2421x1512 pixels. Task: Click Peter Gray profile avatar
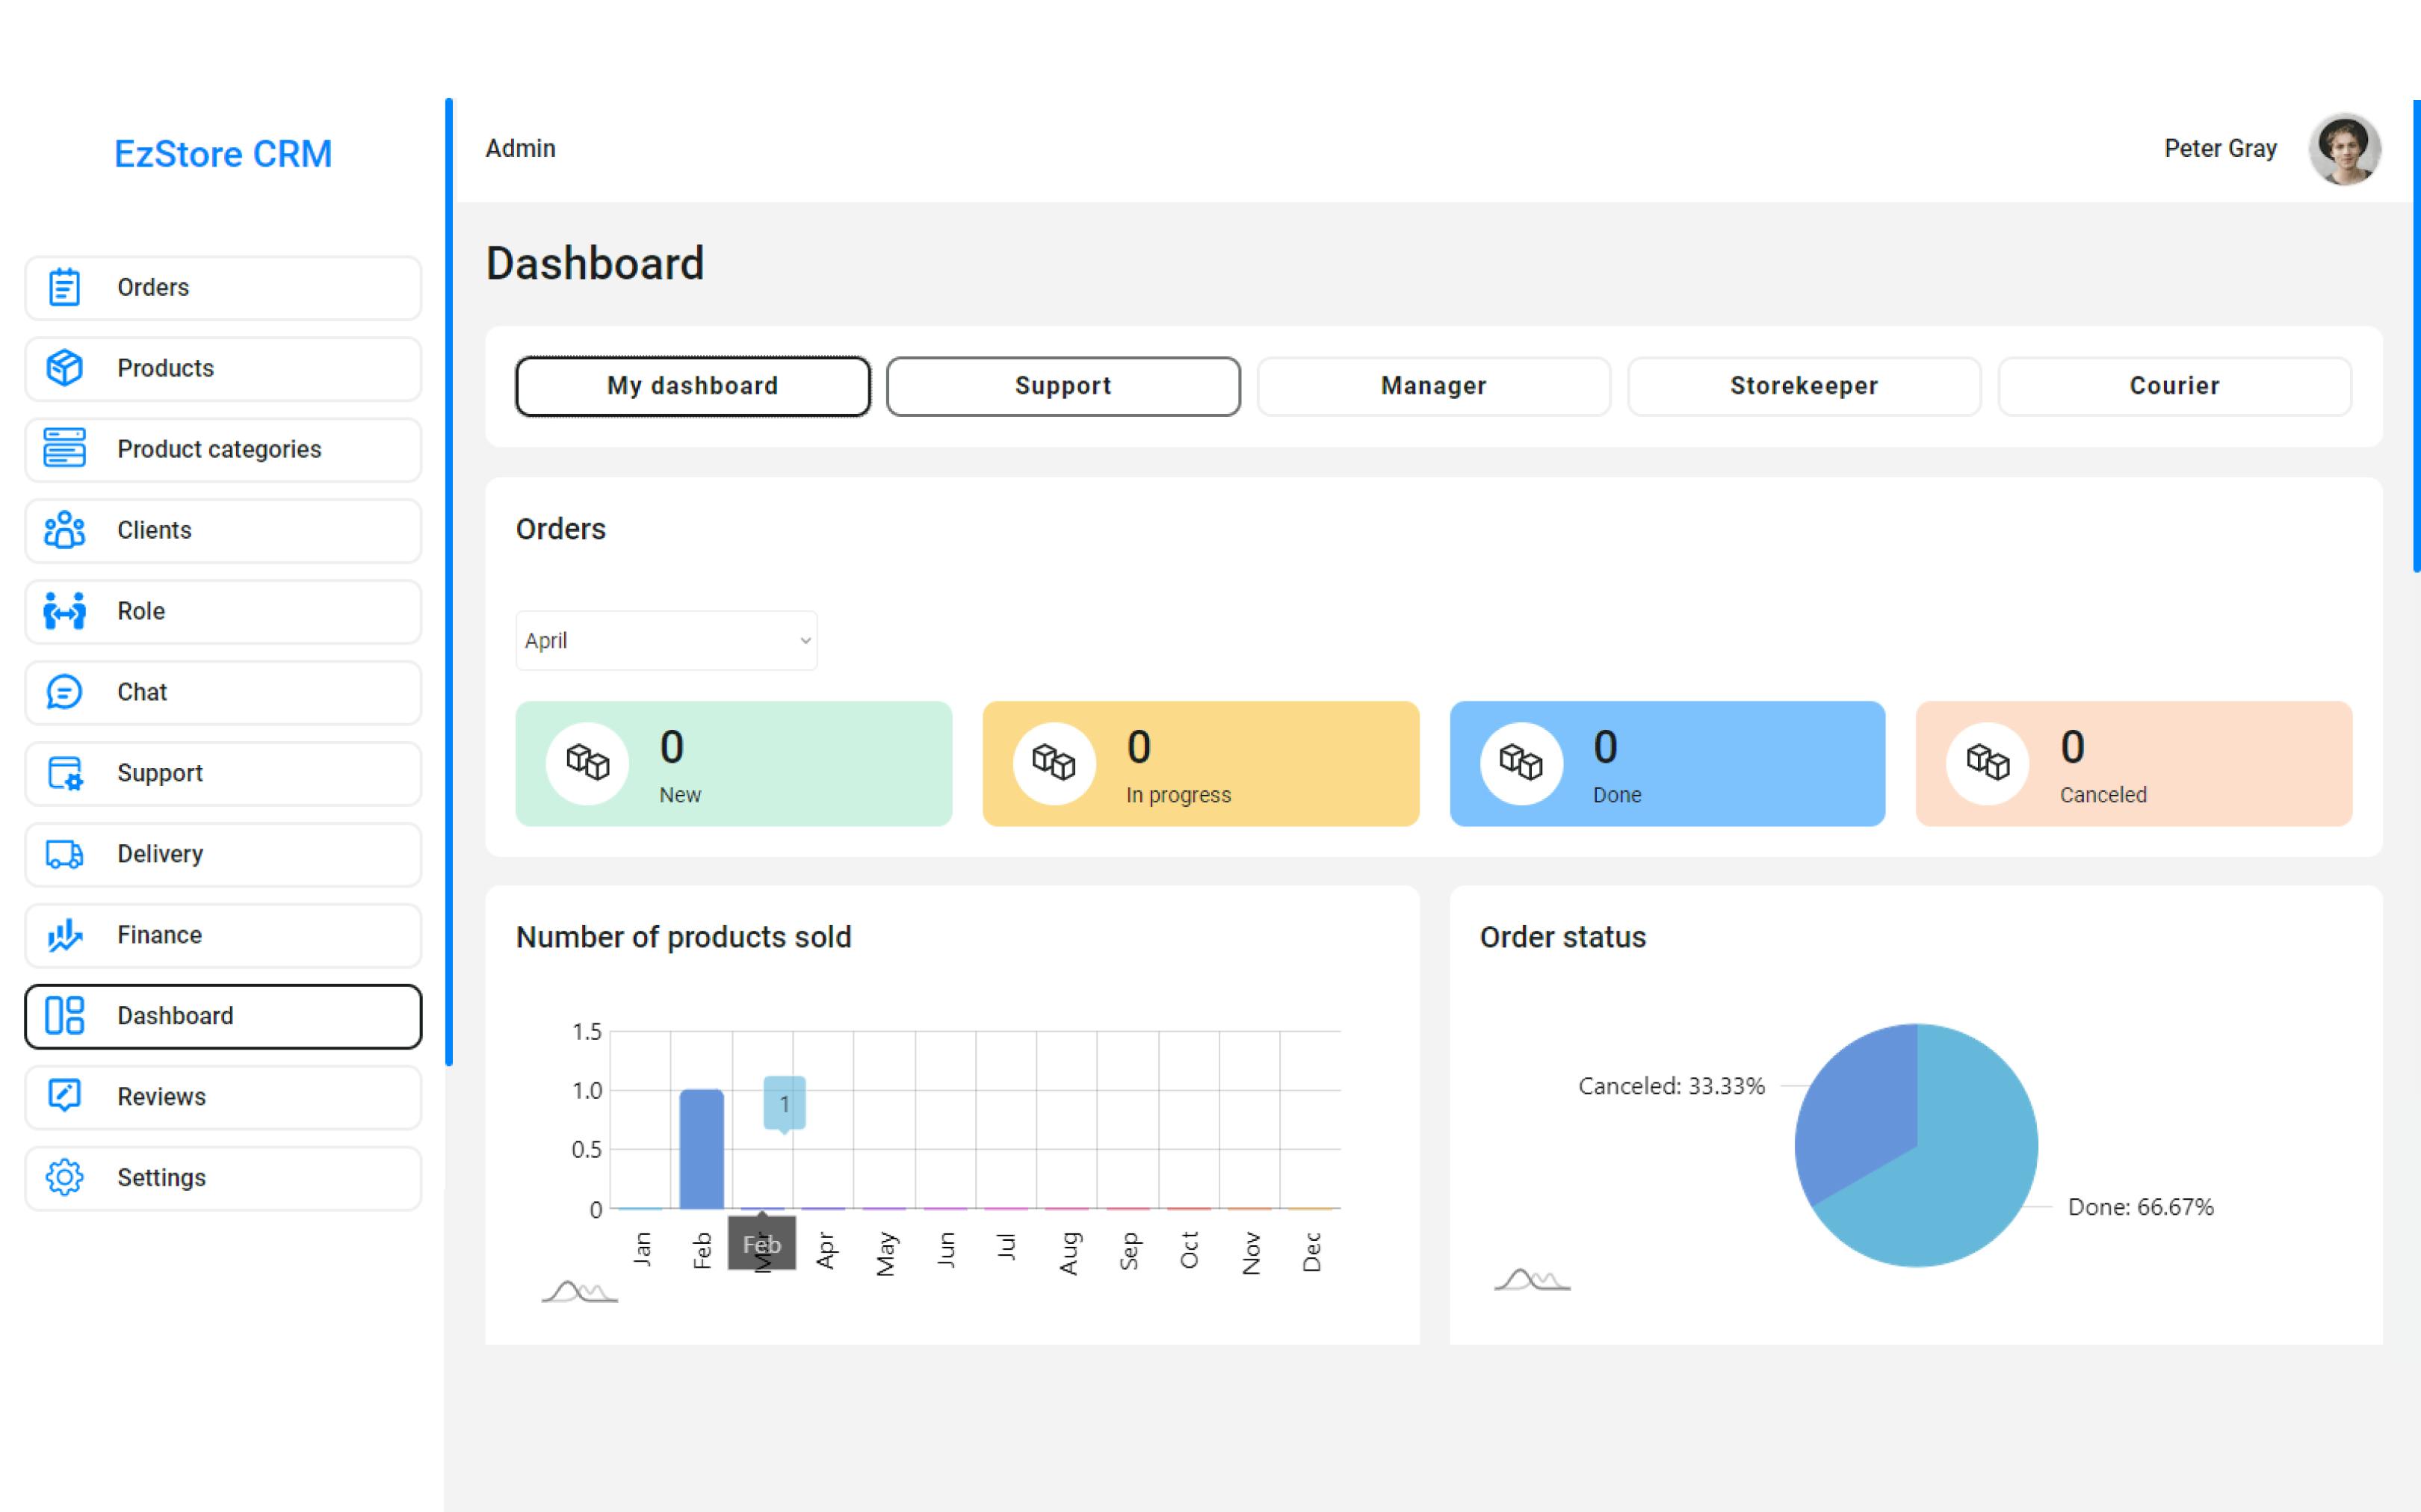point(2343,149)
